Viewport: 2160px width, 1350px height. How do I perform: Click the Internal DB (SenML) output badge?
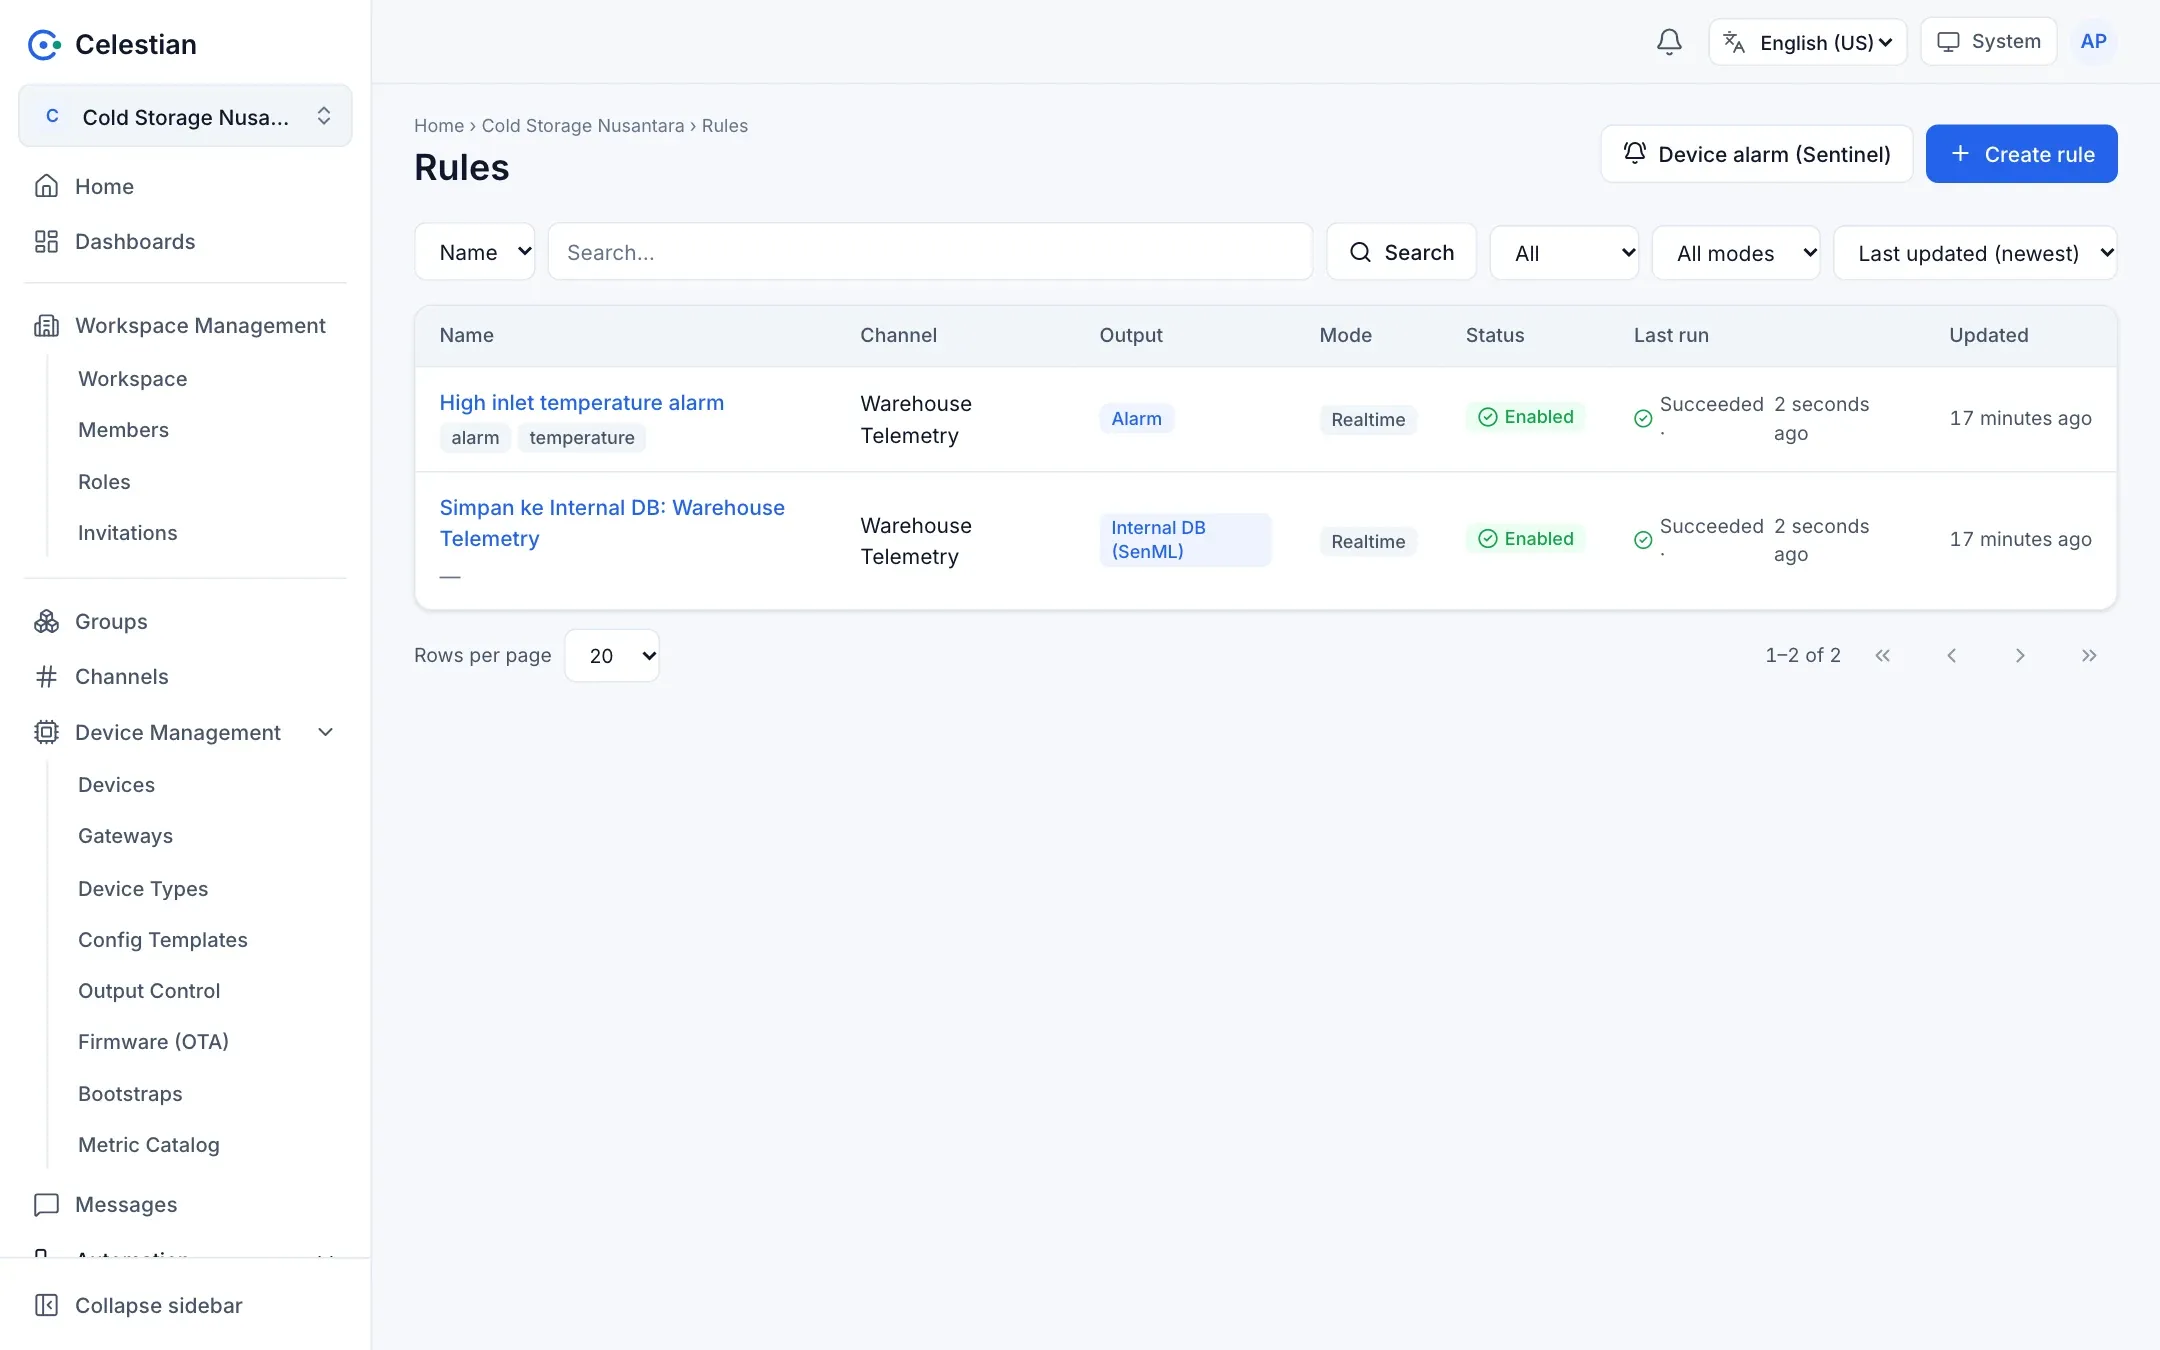pyautogui.click(x=1185, y=540)
